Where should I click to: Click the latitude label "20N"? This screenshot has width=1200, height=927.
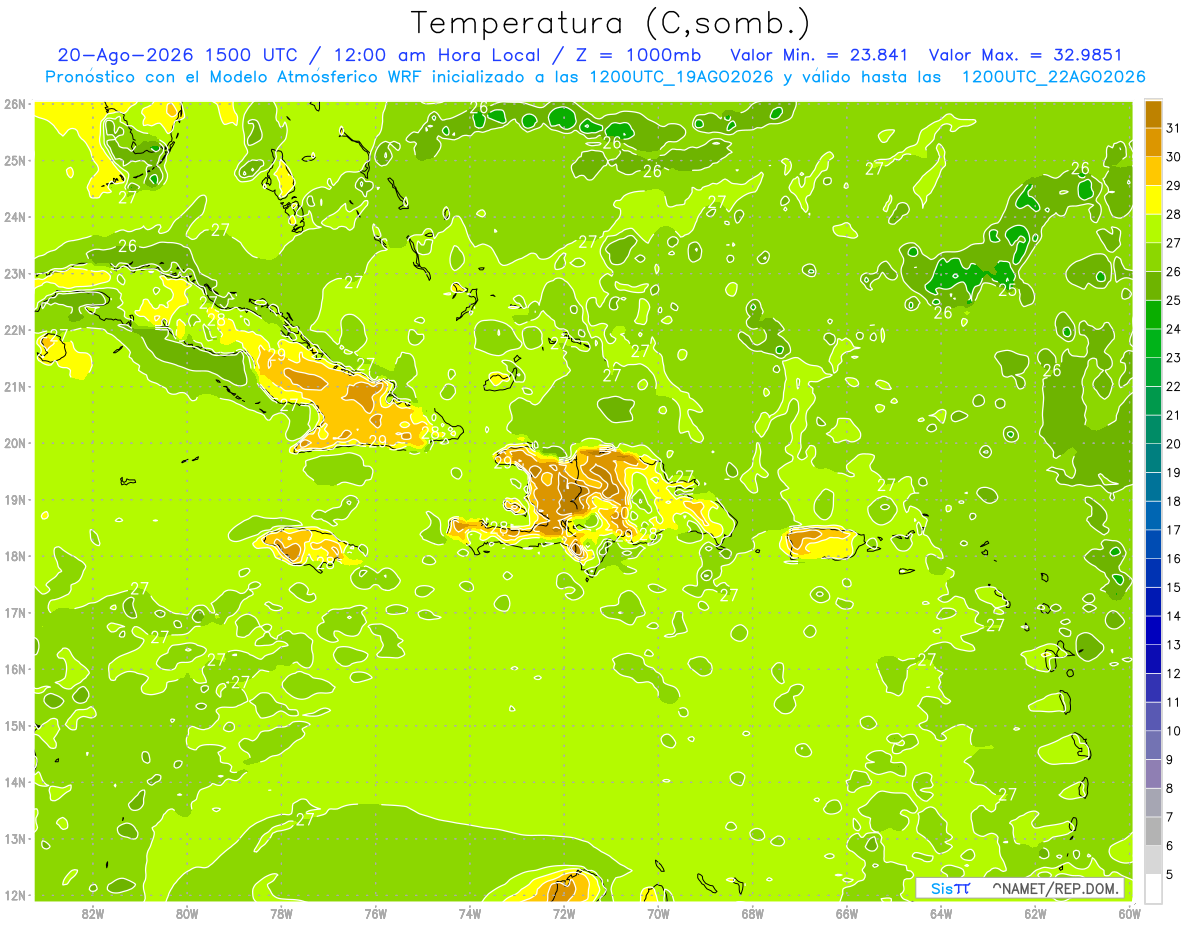(15, 443)
